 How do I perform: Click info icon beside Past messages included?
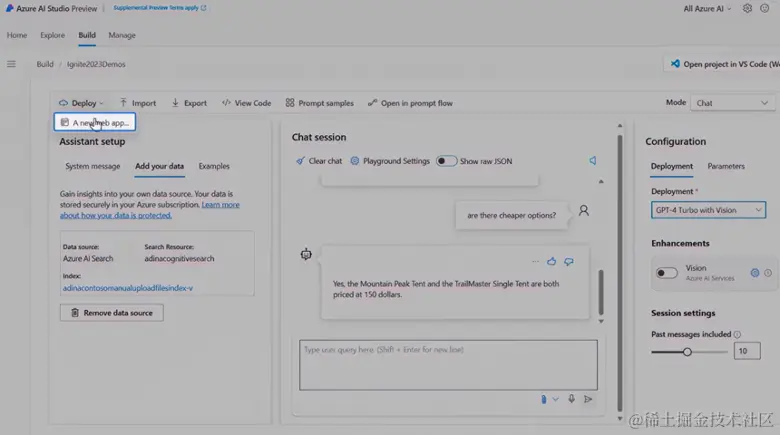(737, 334)
